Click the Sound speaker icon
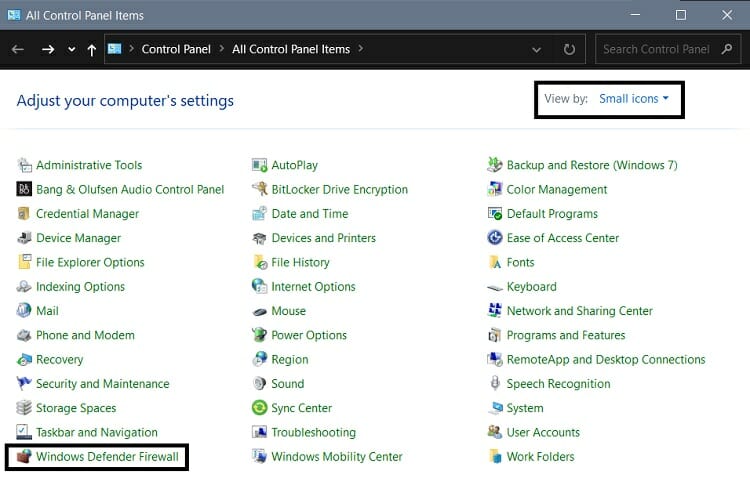 click(260, 384)
